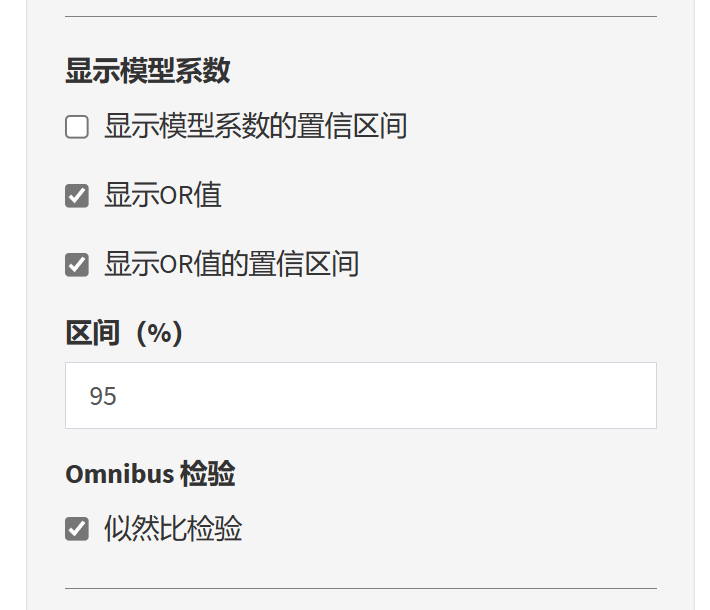Viewport: 710px width, 610px height.
Task: Select the 显示模型系数 section heading
Action: point(148,71)
